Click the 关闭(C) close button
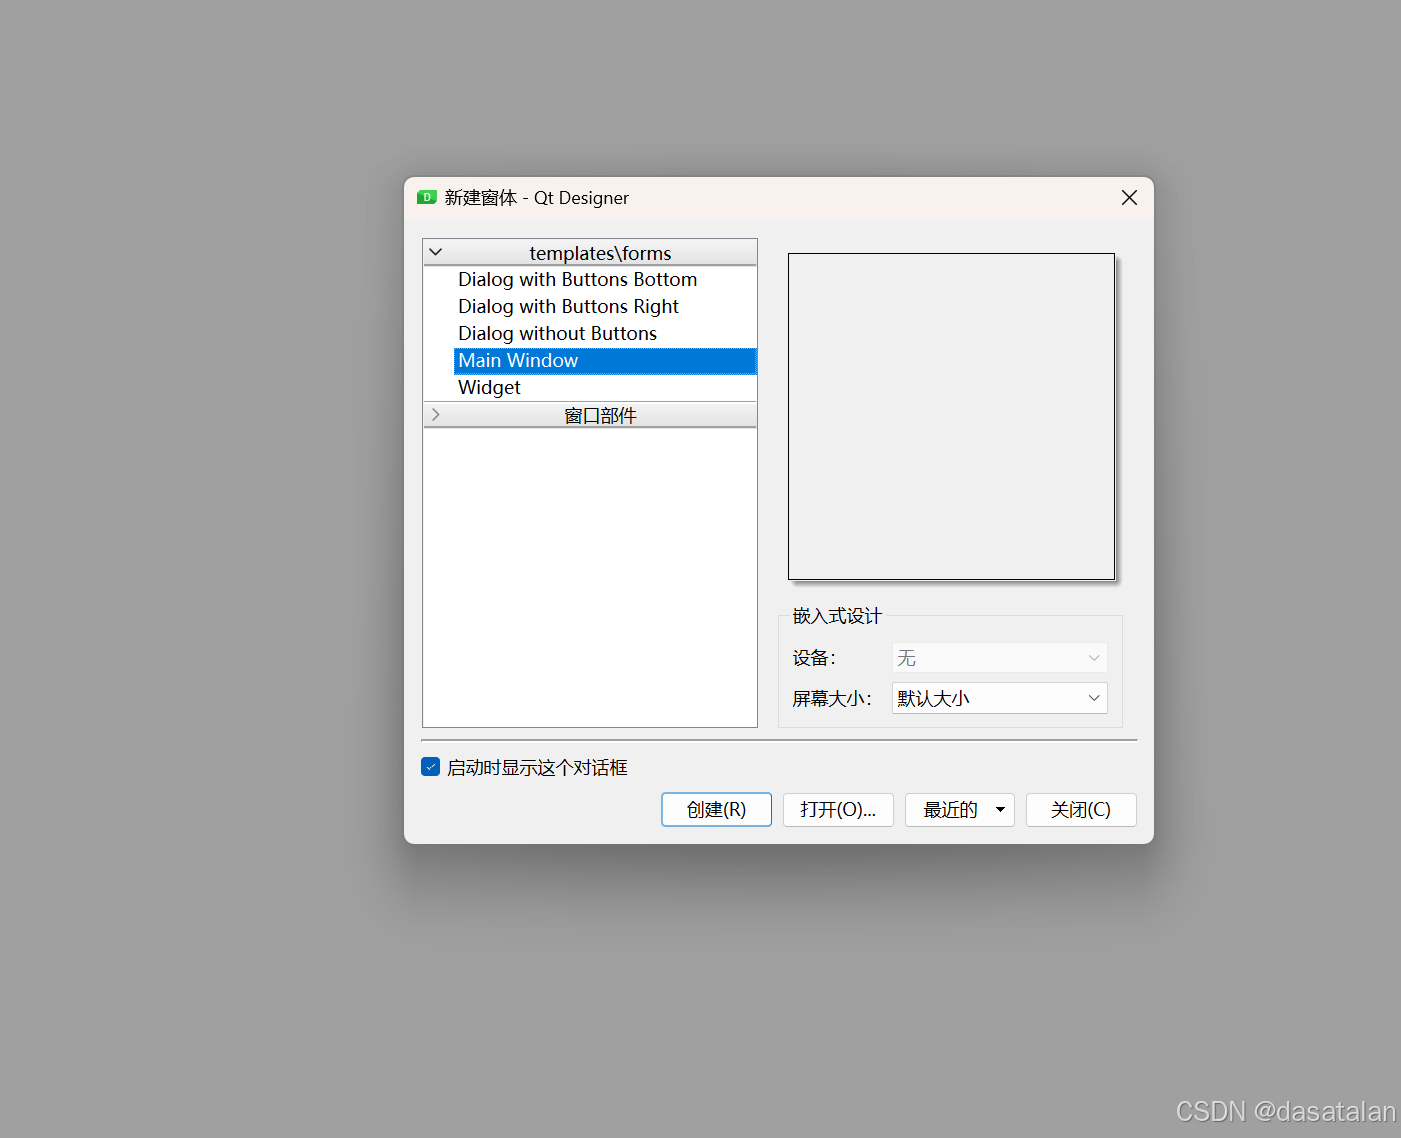 pos(1081,810)
